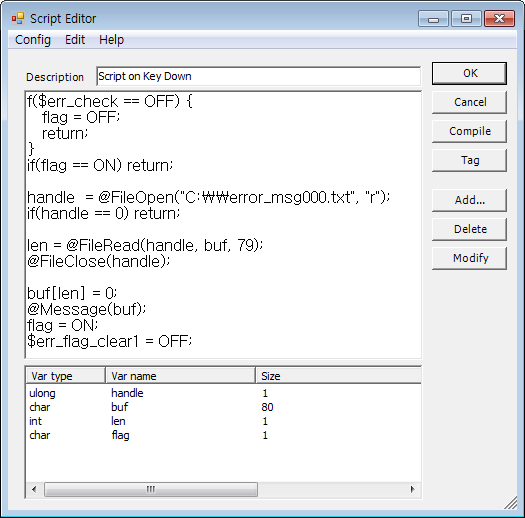Image resolution: width=525 pixels, height=518 pixels.
Task: Click the Script Editor title bar icon
Action: click(x=18, y=18)
